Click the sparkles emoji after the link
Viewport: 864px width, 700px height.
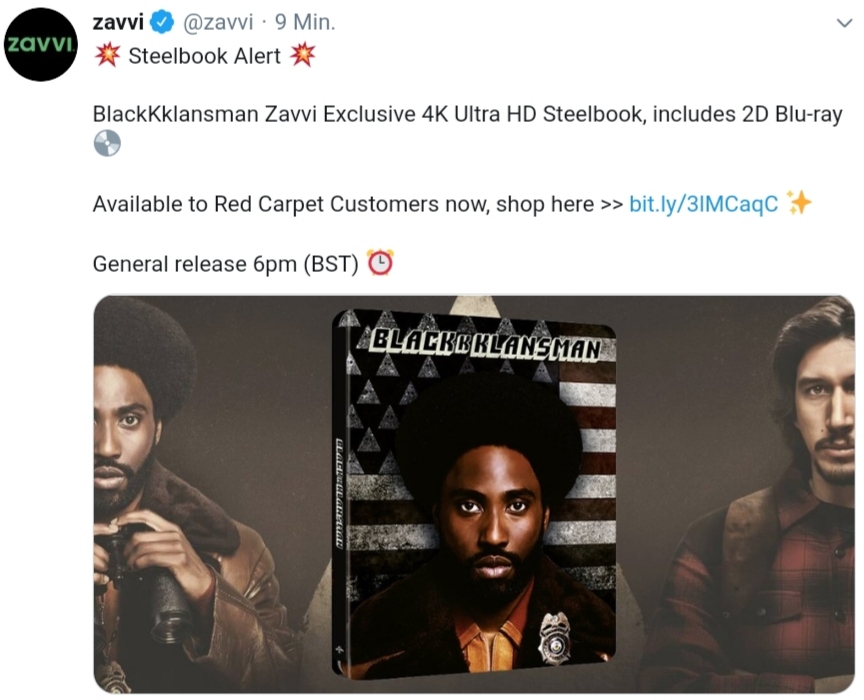tap(798, 202)
